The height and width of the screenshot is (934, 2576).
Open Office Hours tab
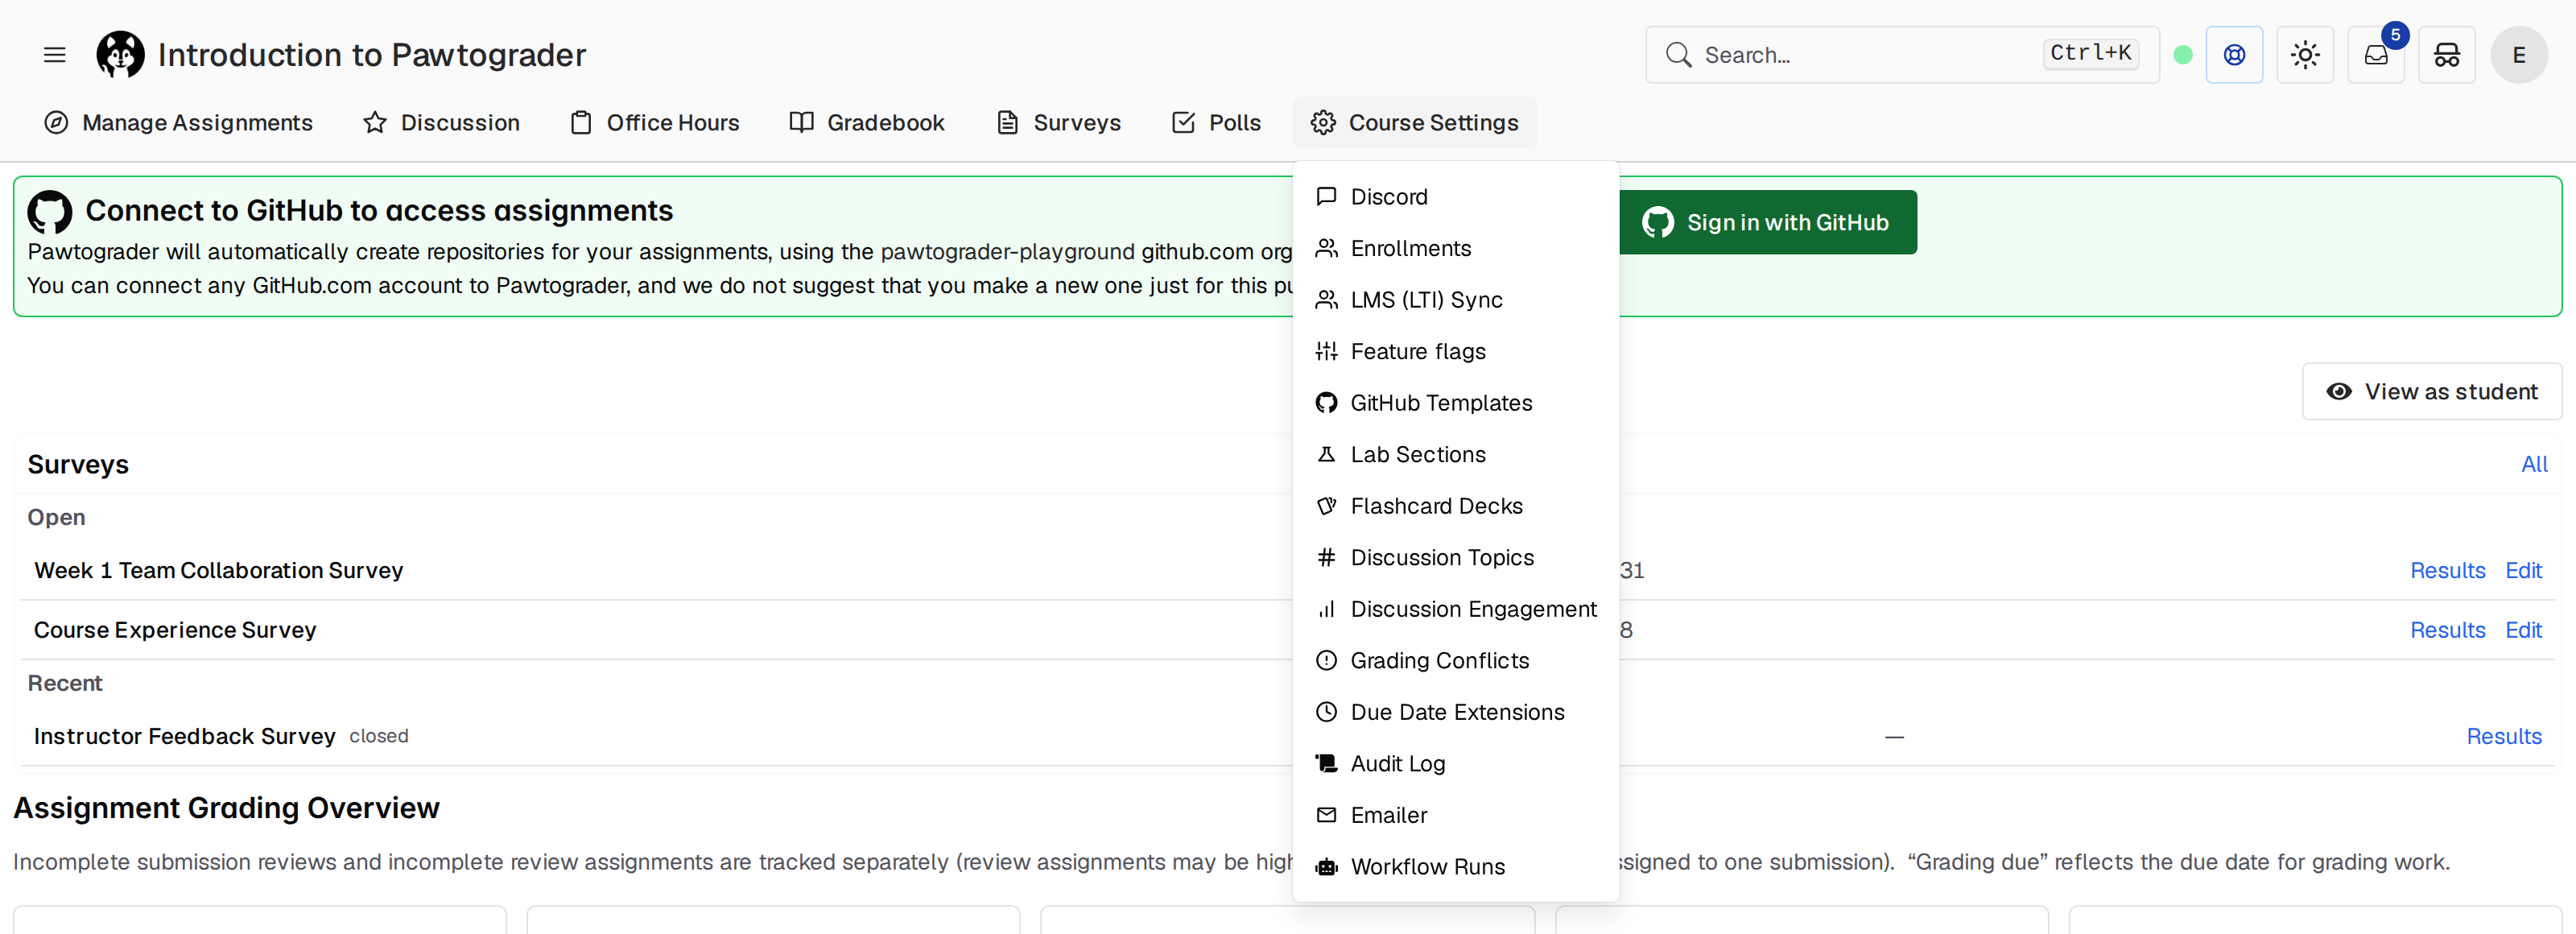point(655,123)
